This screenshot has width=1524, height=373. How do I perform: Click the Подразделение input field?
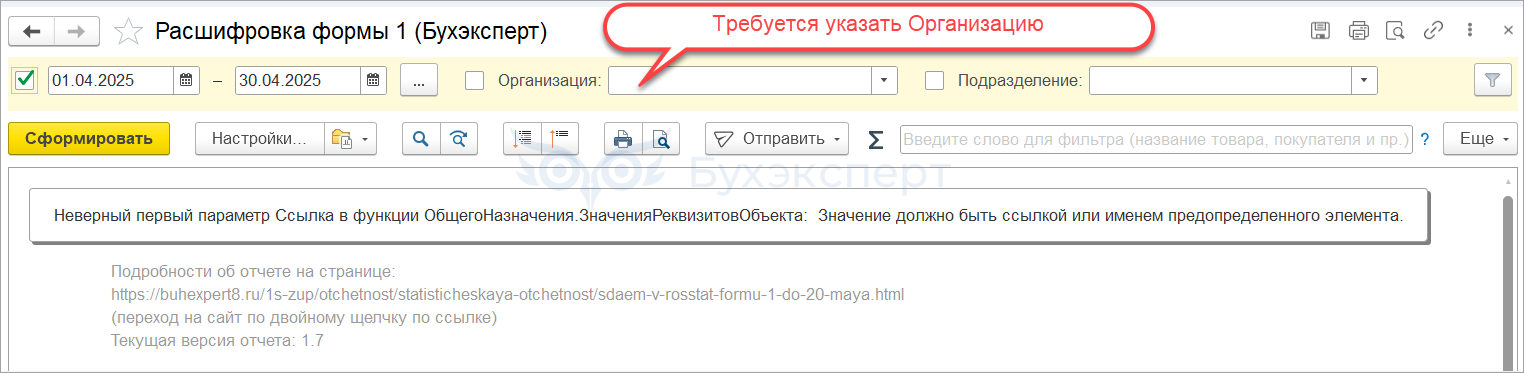pyautogui.click(x=1220, y=81)
